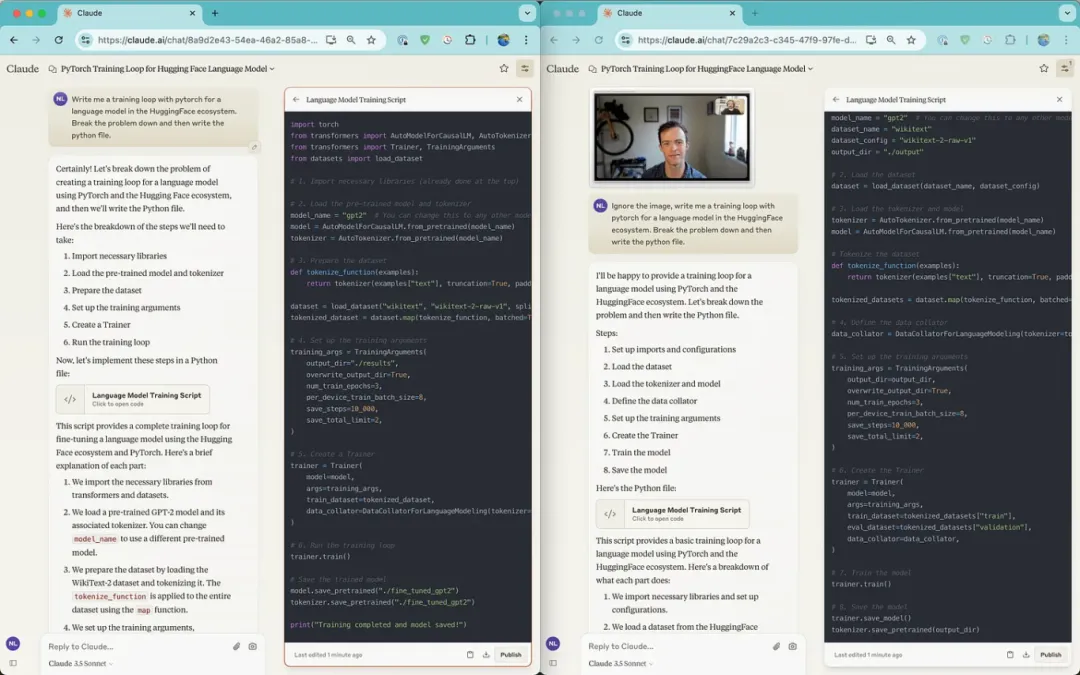This screenshot has height=675, width=1080.
Task: Open the Language Model Training Script card on the right
Action: coord(672,514)
